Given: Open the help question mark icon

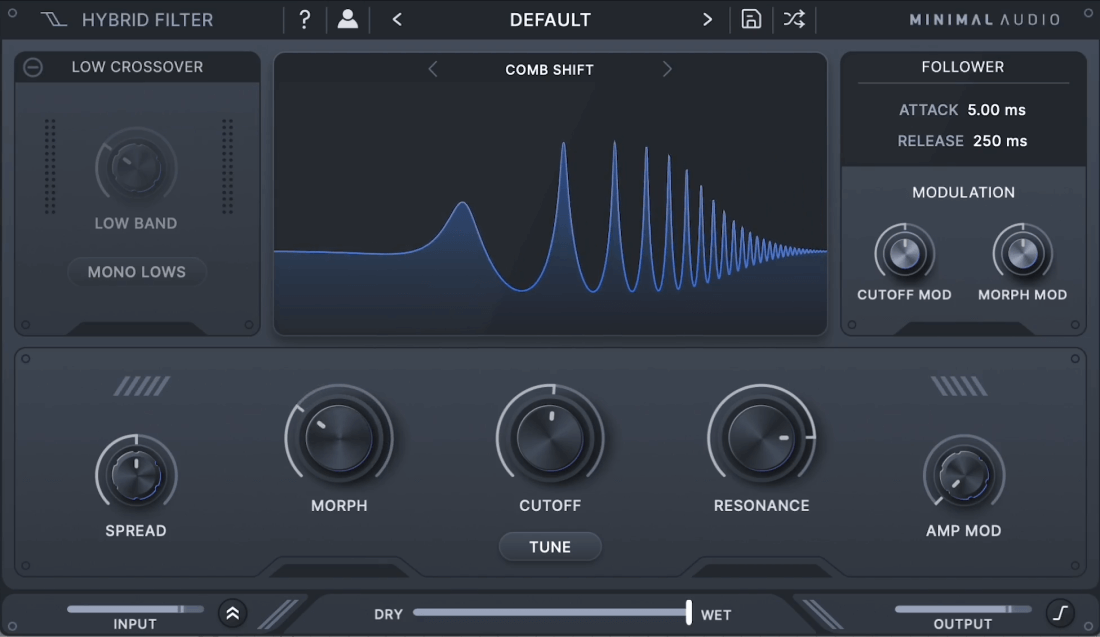Looking at the screenshot, I should [x=304, y=20].
